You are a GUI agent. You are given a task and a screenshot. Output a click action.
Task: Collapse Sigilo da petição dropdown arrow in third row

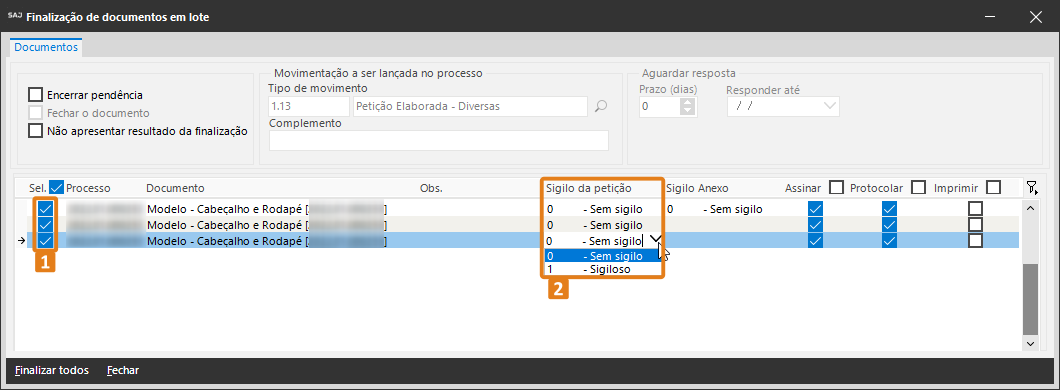[x=654, y=240]
